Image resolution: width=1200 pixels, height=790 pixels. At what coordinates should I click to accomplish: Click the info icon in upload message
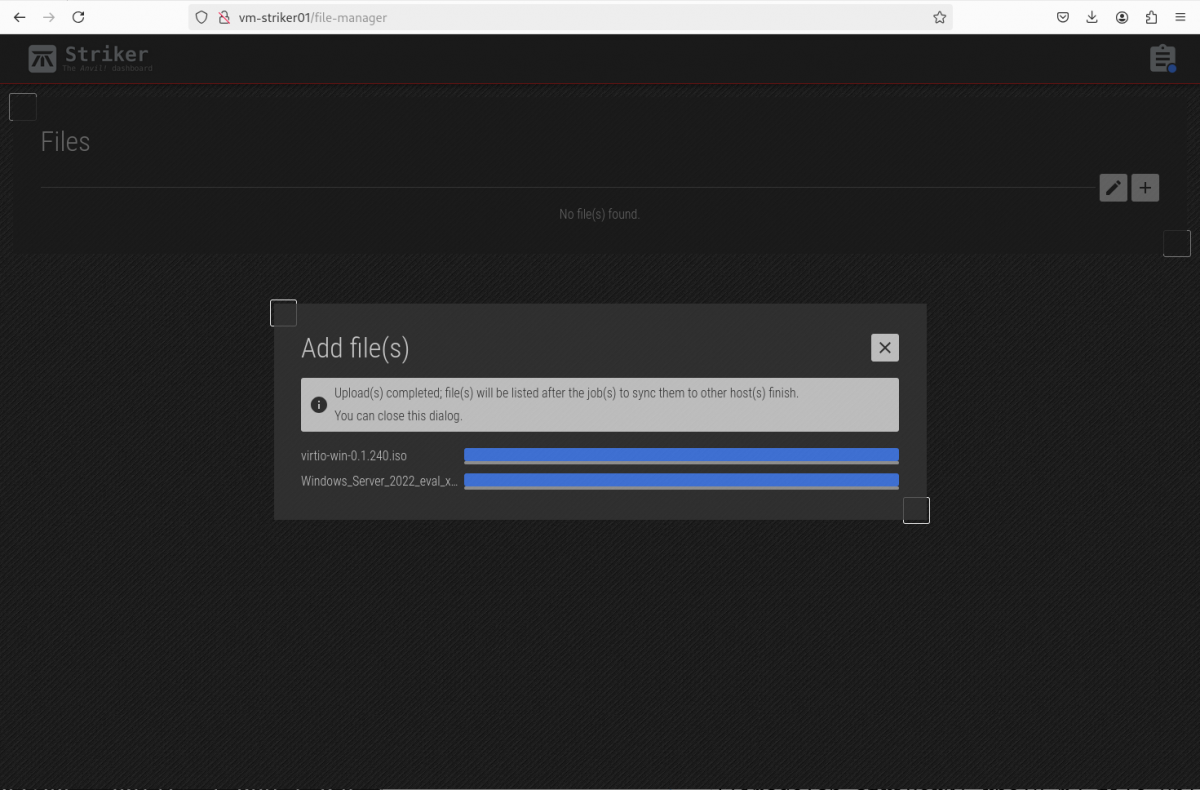[x=319, y=405]
